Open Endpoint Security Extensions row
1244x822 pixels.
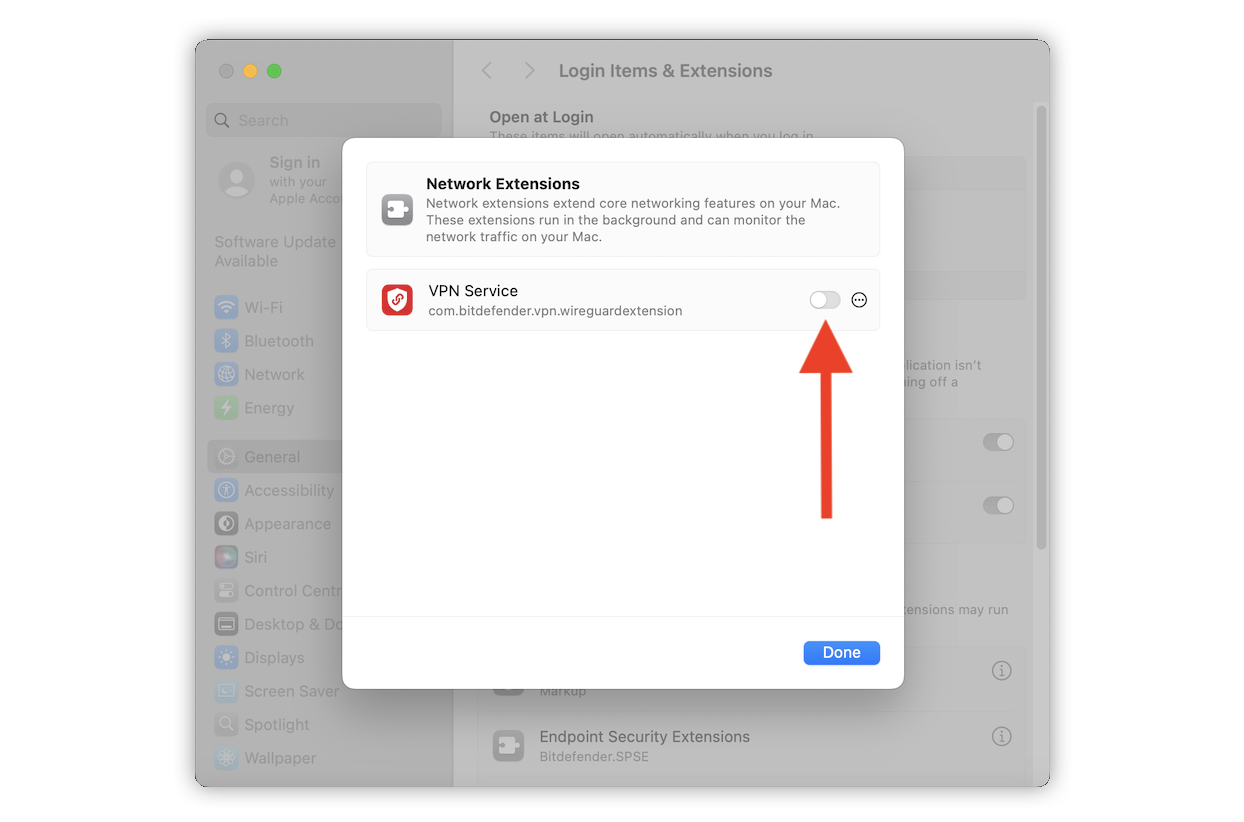coord(752,745)
